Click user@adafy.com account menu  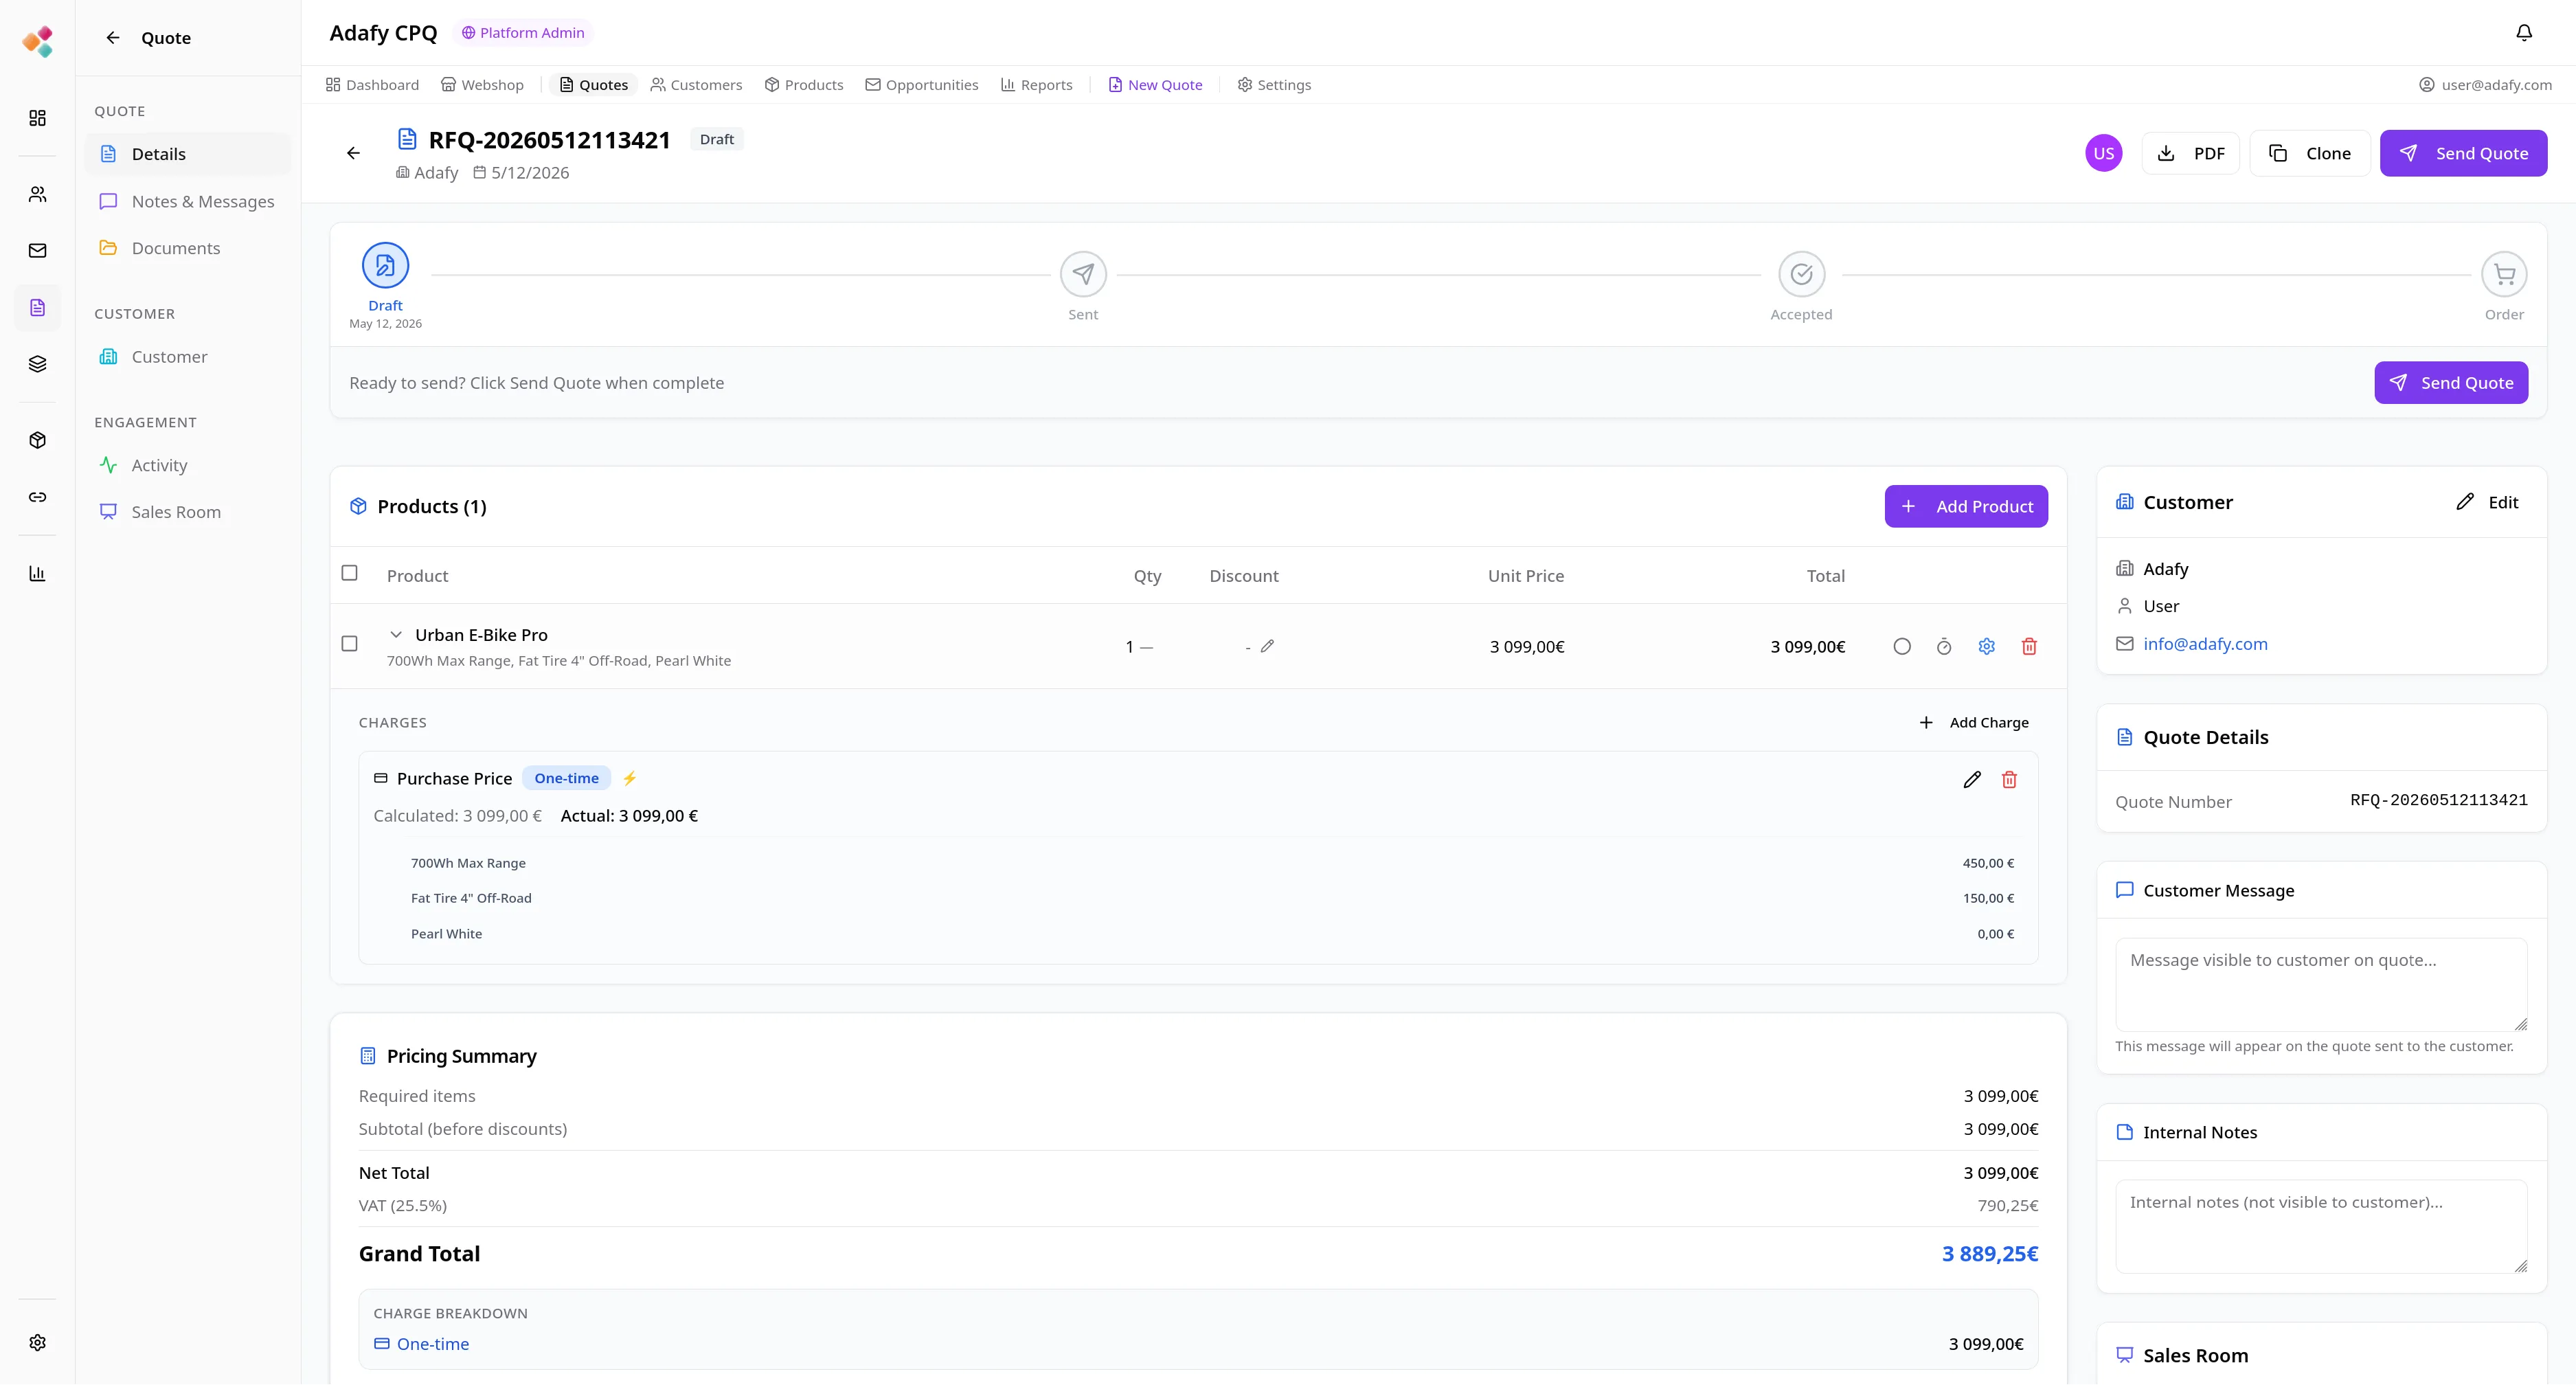[2485, 85]
